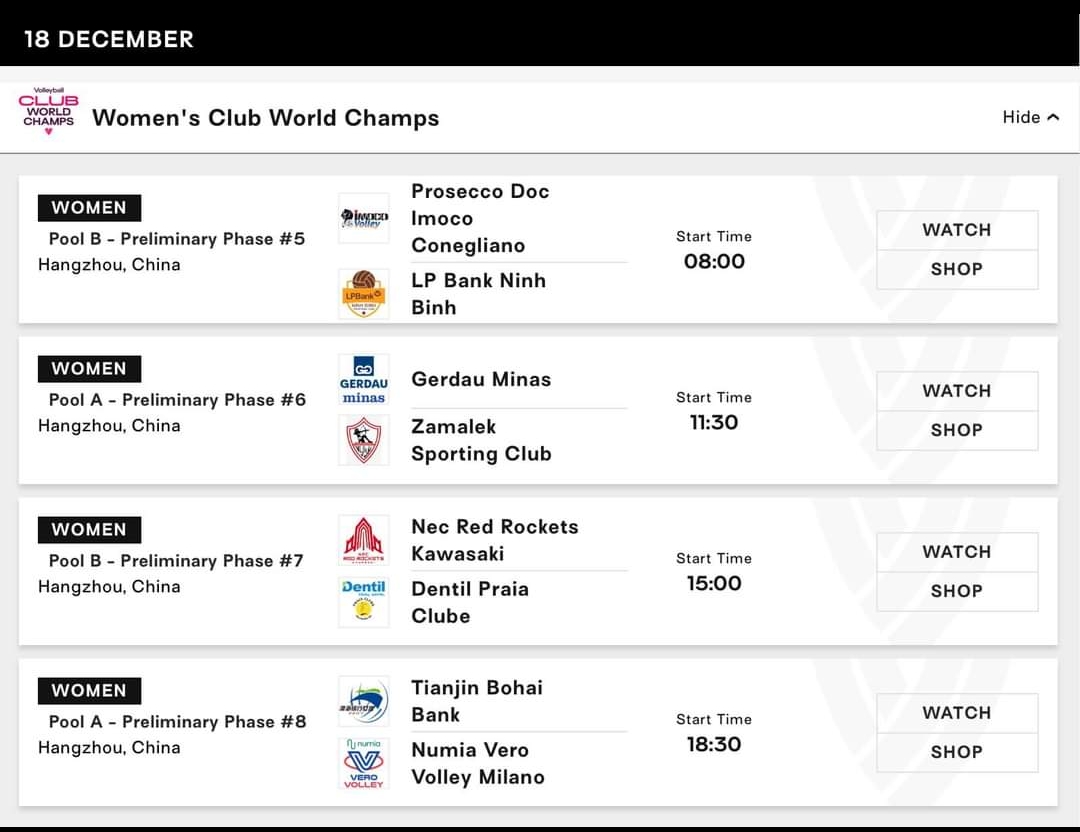This screenshot has height=832, width=1080.
Task: Select the Women's Club World Champs heading
Action: coord(266,118)
